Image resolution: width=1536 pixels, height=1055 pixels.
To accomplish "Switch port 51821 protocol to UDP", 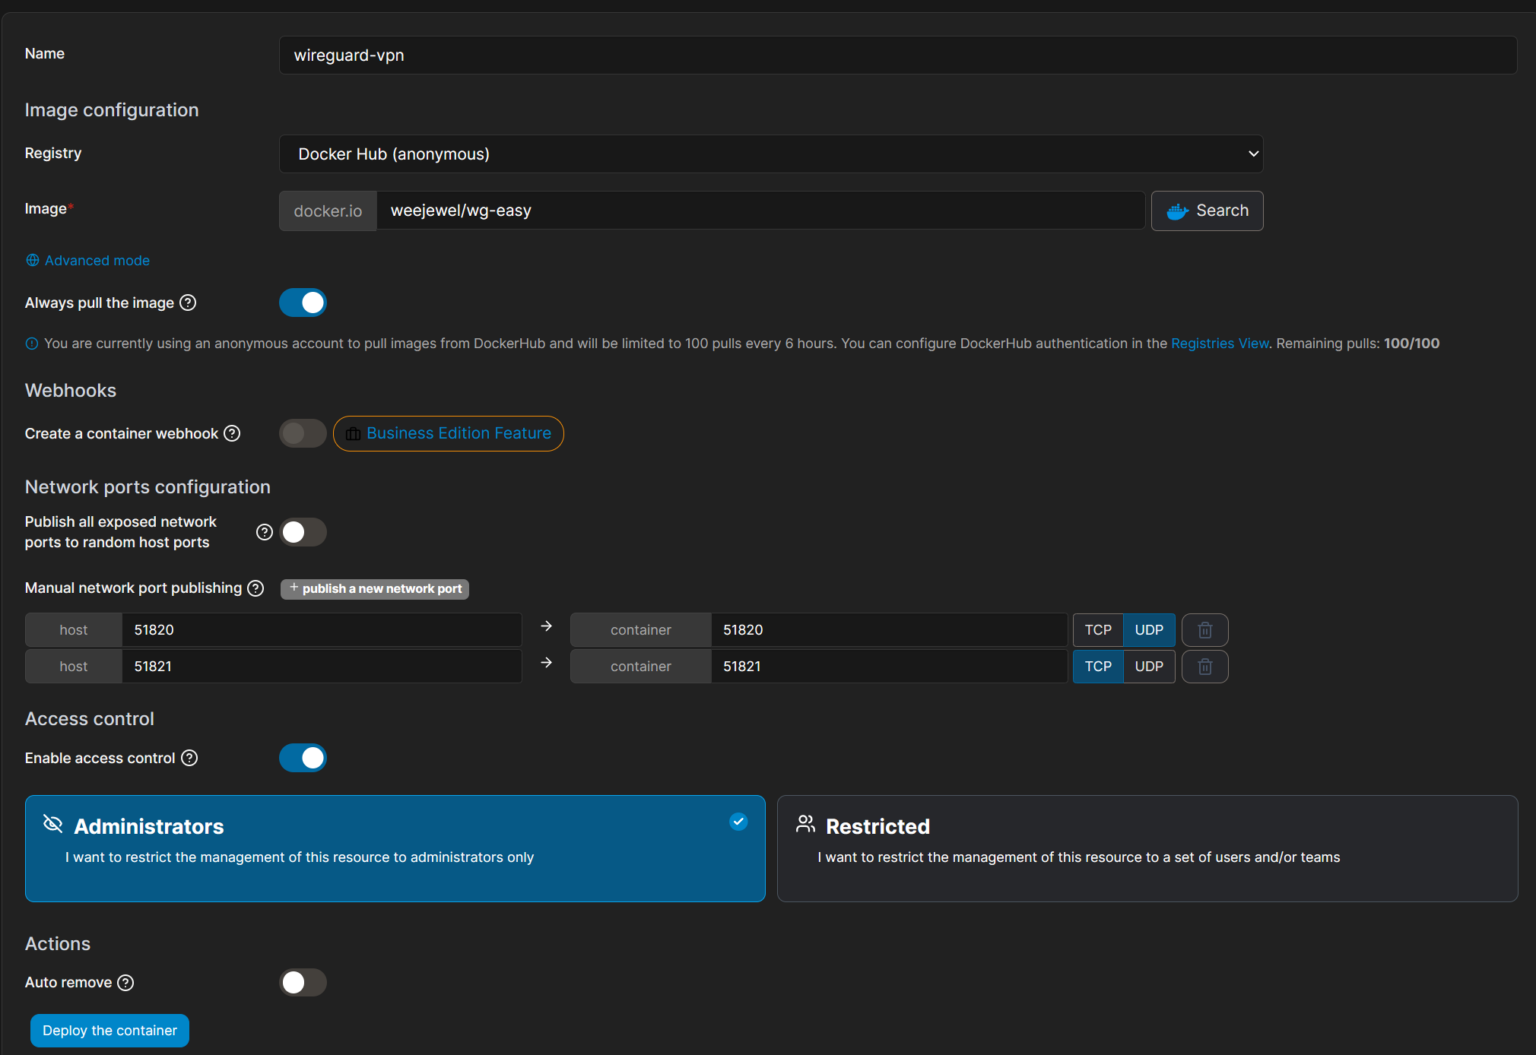I will click(x=1149, y=666).
